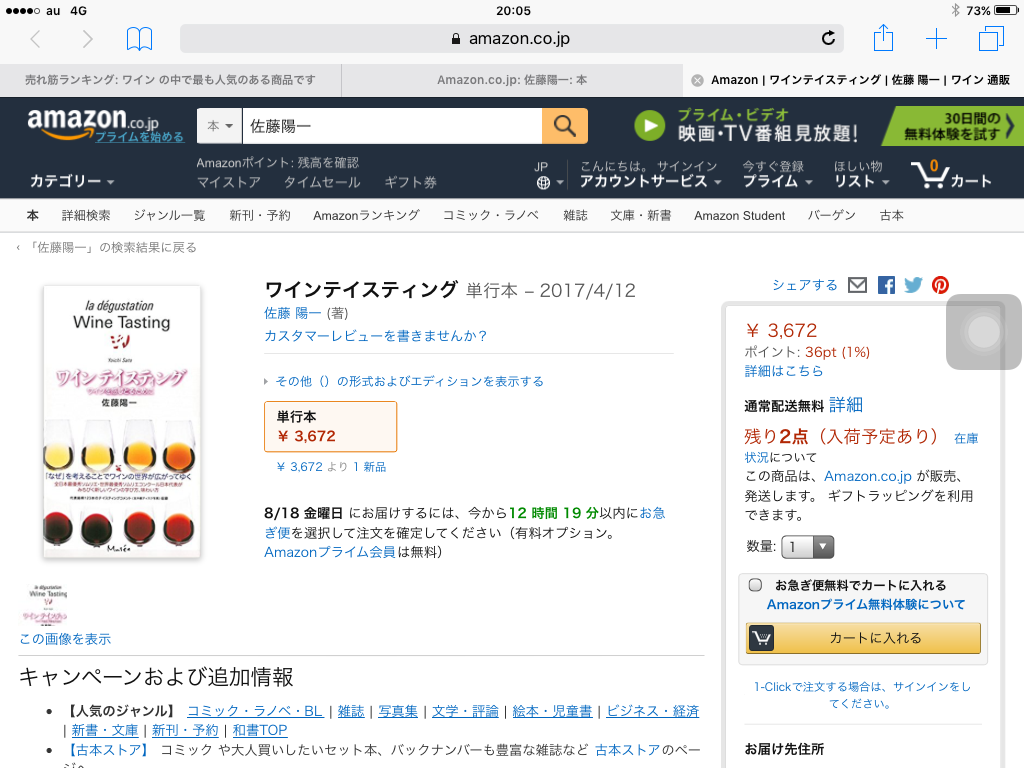The image size is (1024, 768).
Task: Switch to the 佐藤陽一: 本 browser tab
Action: 511,80
